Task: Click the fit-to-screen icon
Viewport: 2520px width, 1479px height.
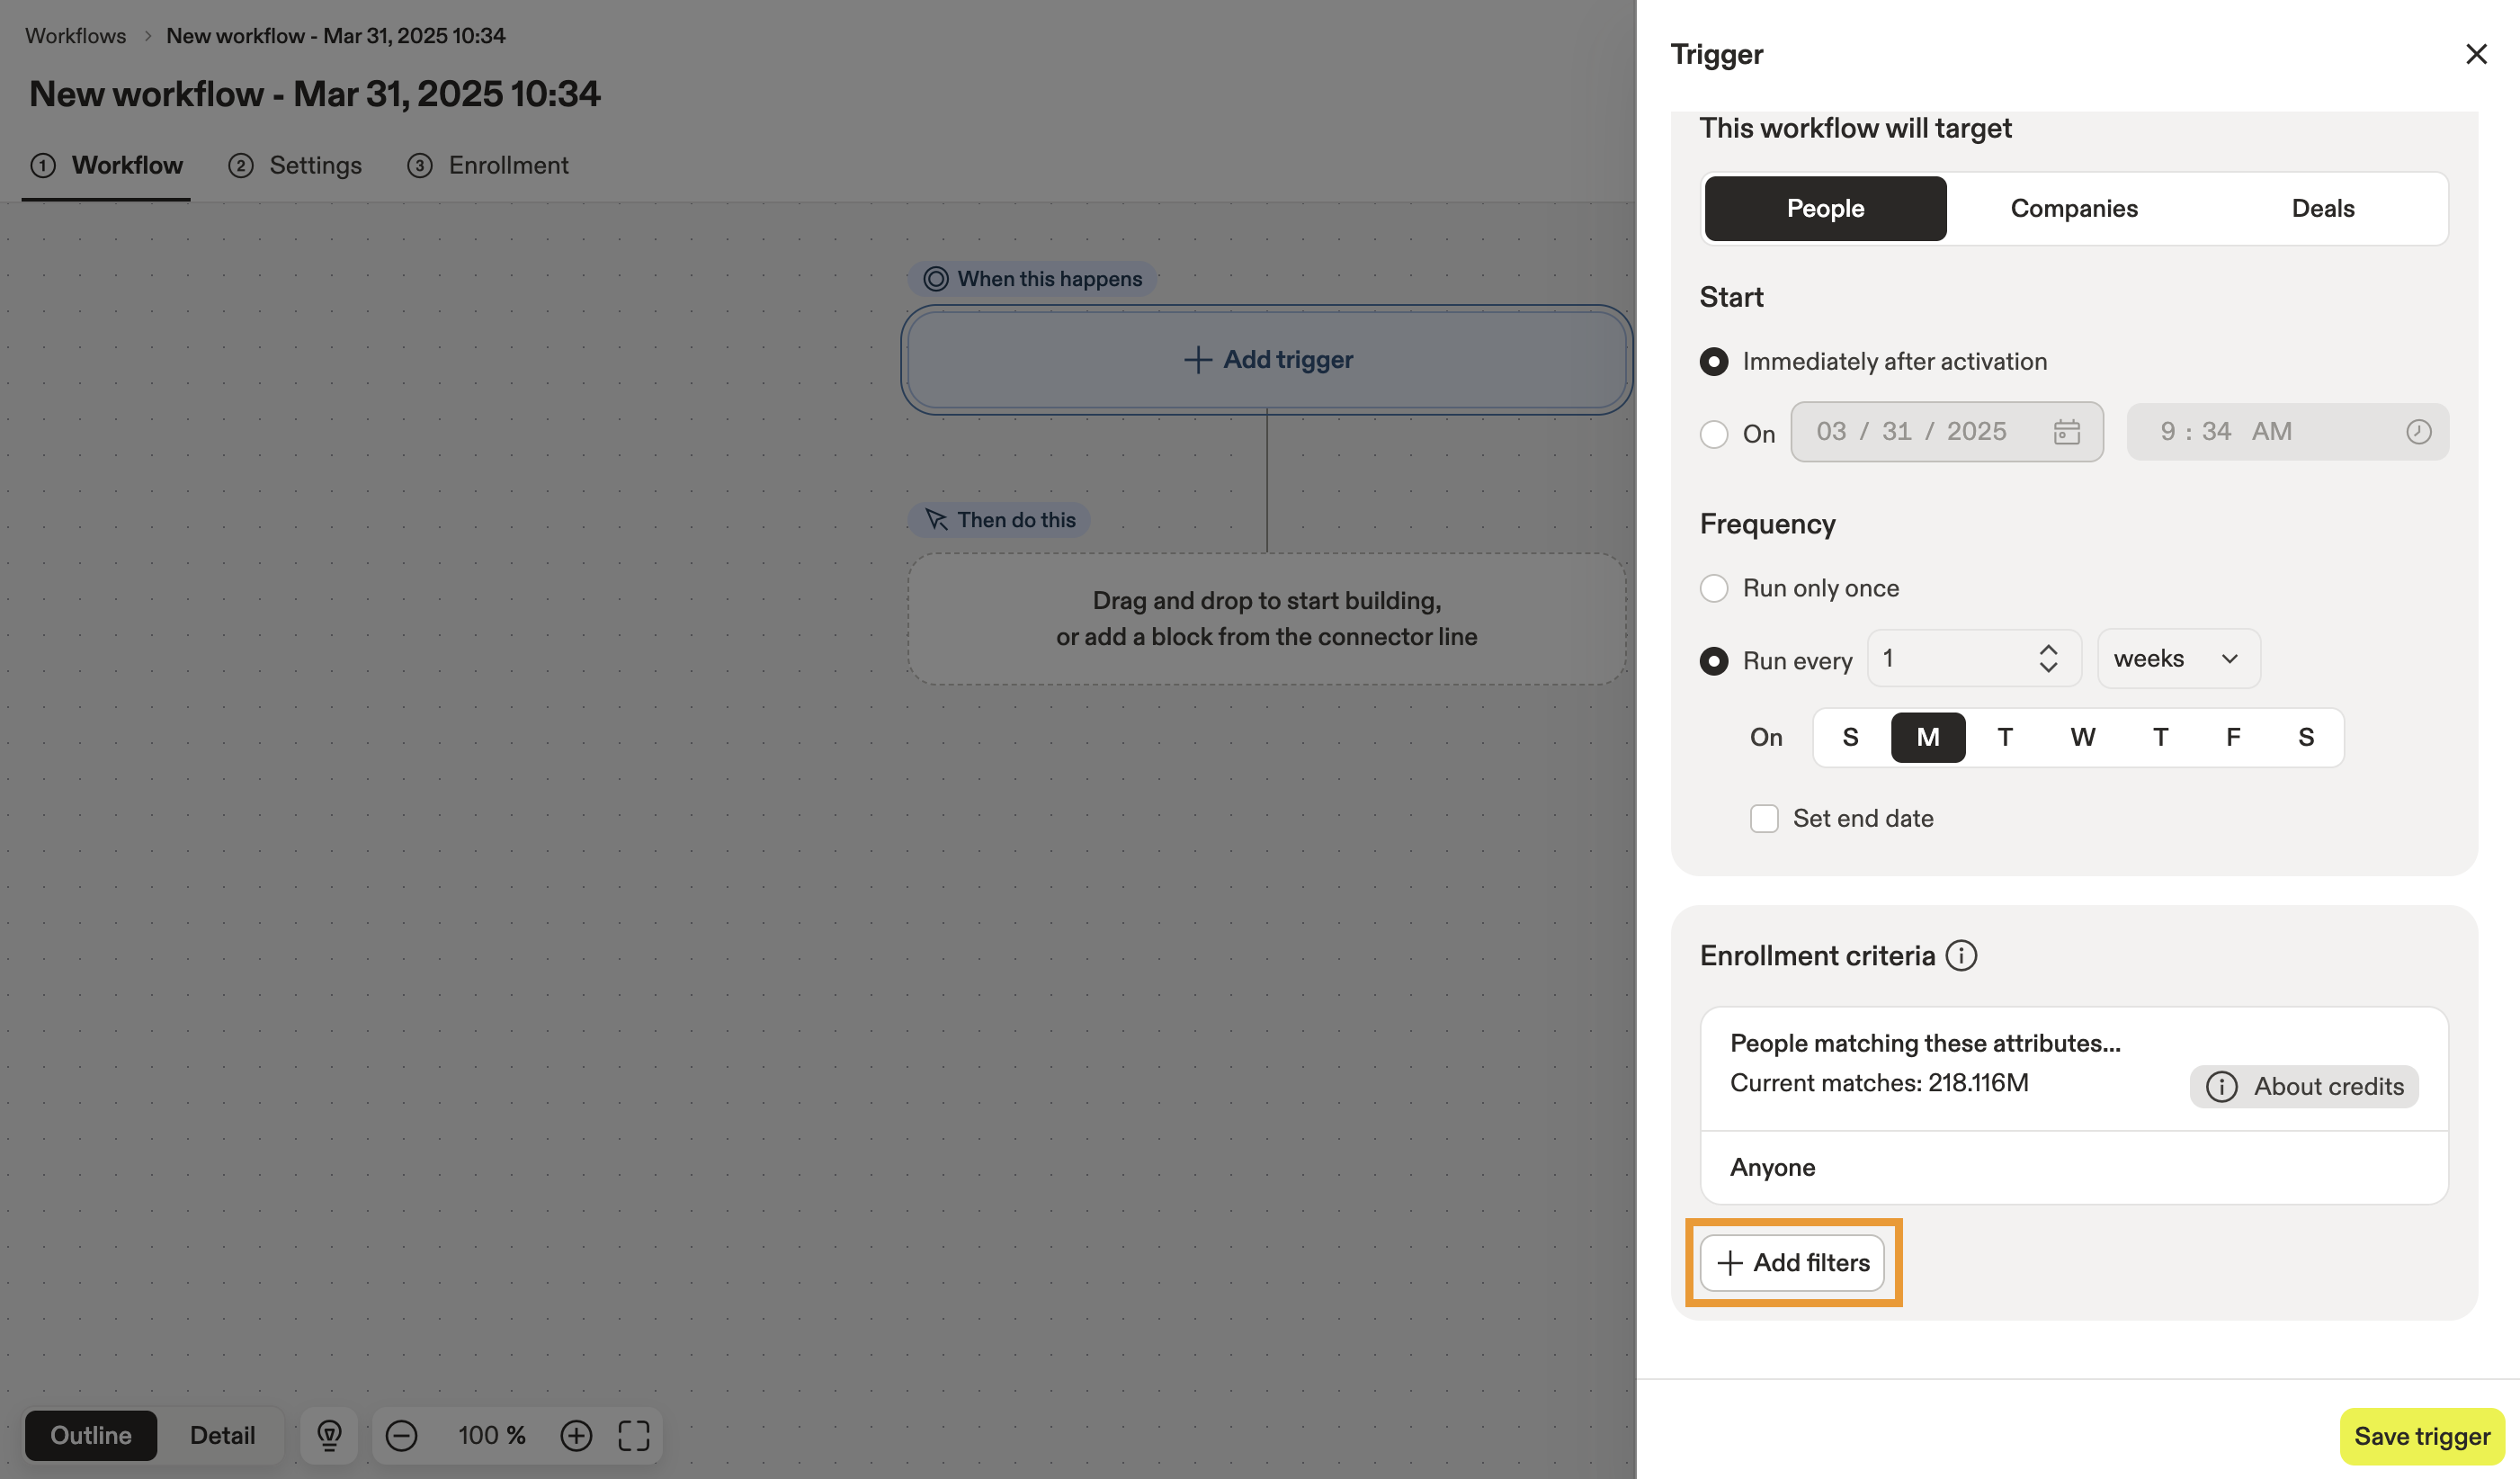Action: point(634,1435)
